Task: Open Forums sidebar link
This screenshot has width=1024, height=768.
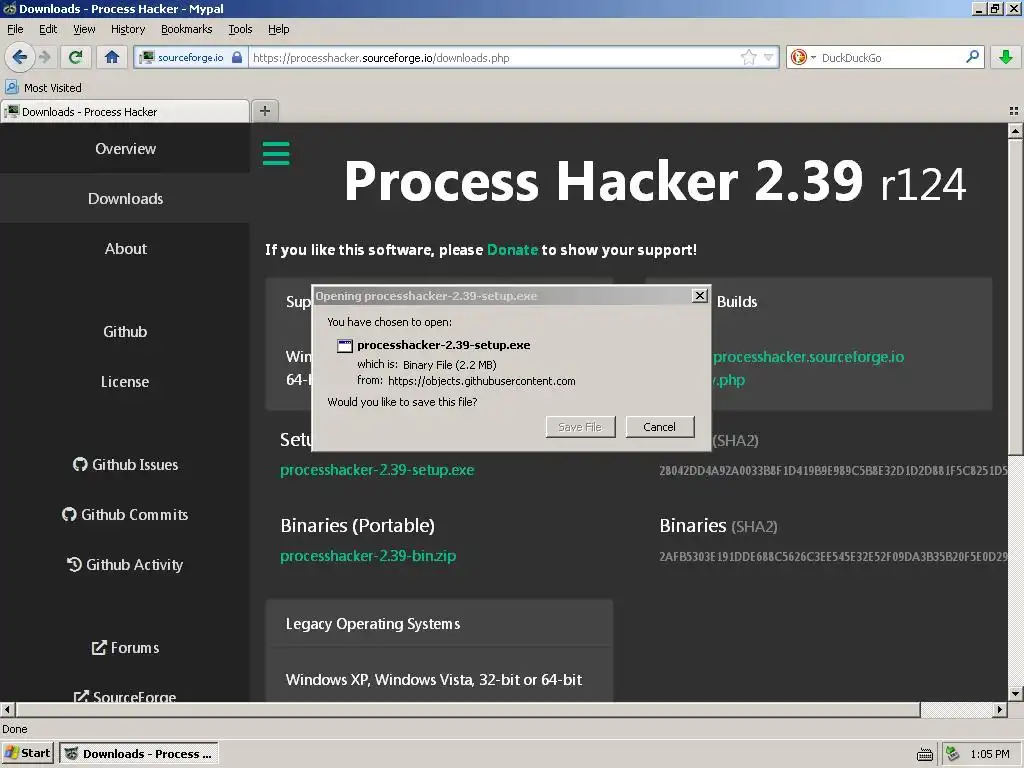Action: (x=125, y=648)
